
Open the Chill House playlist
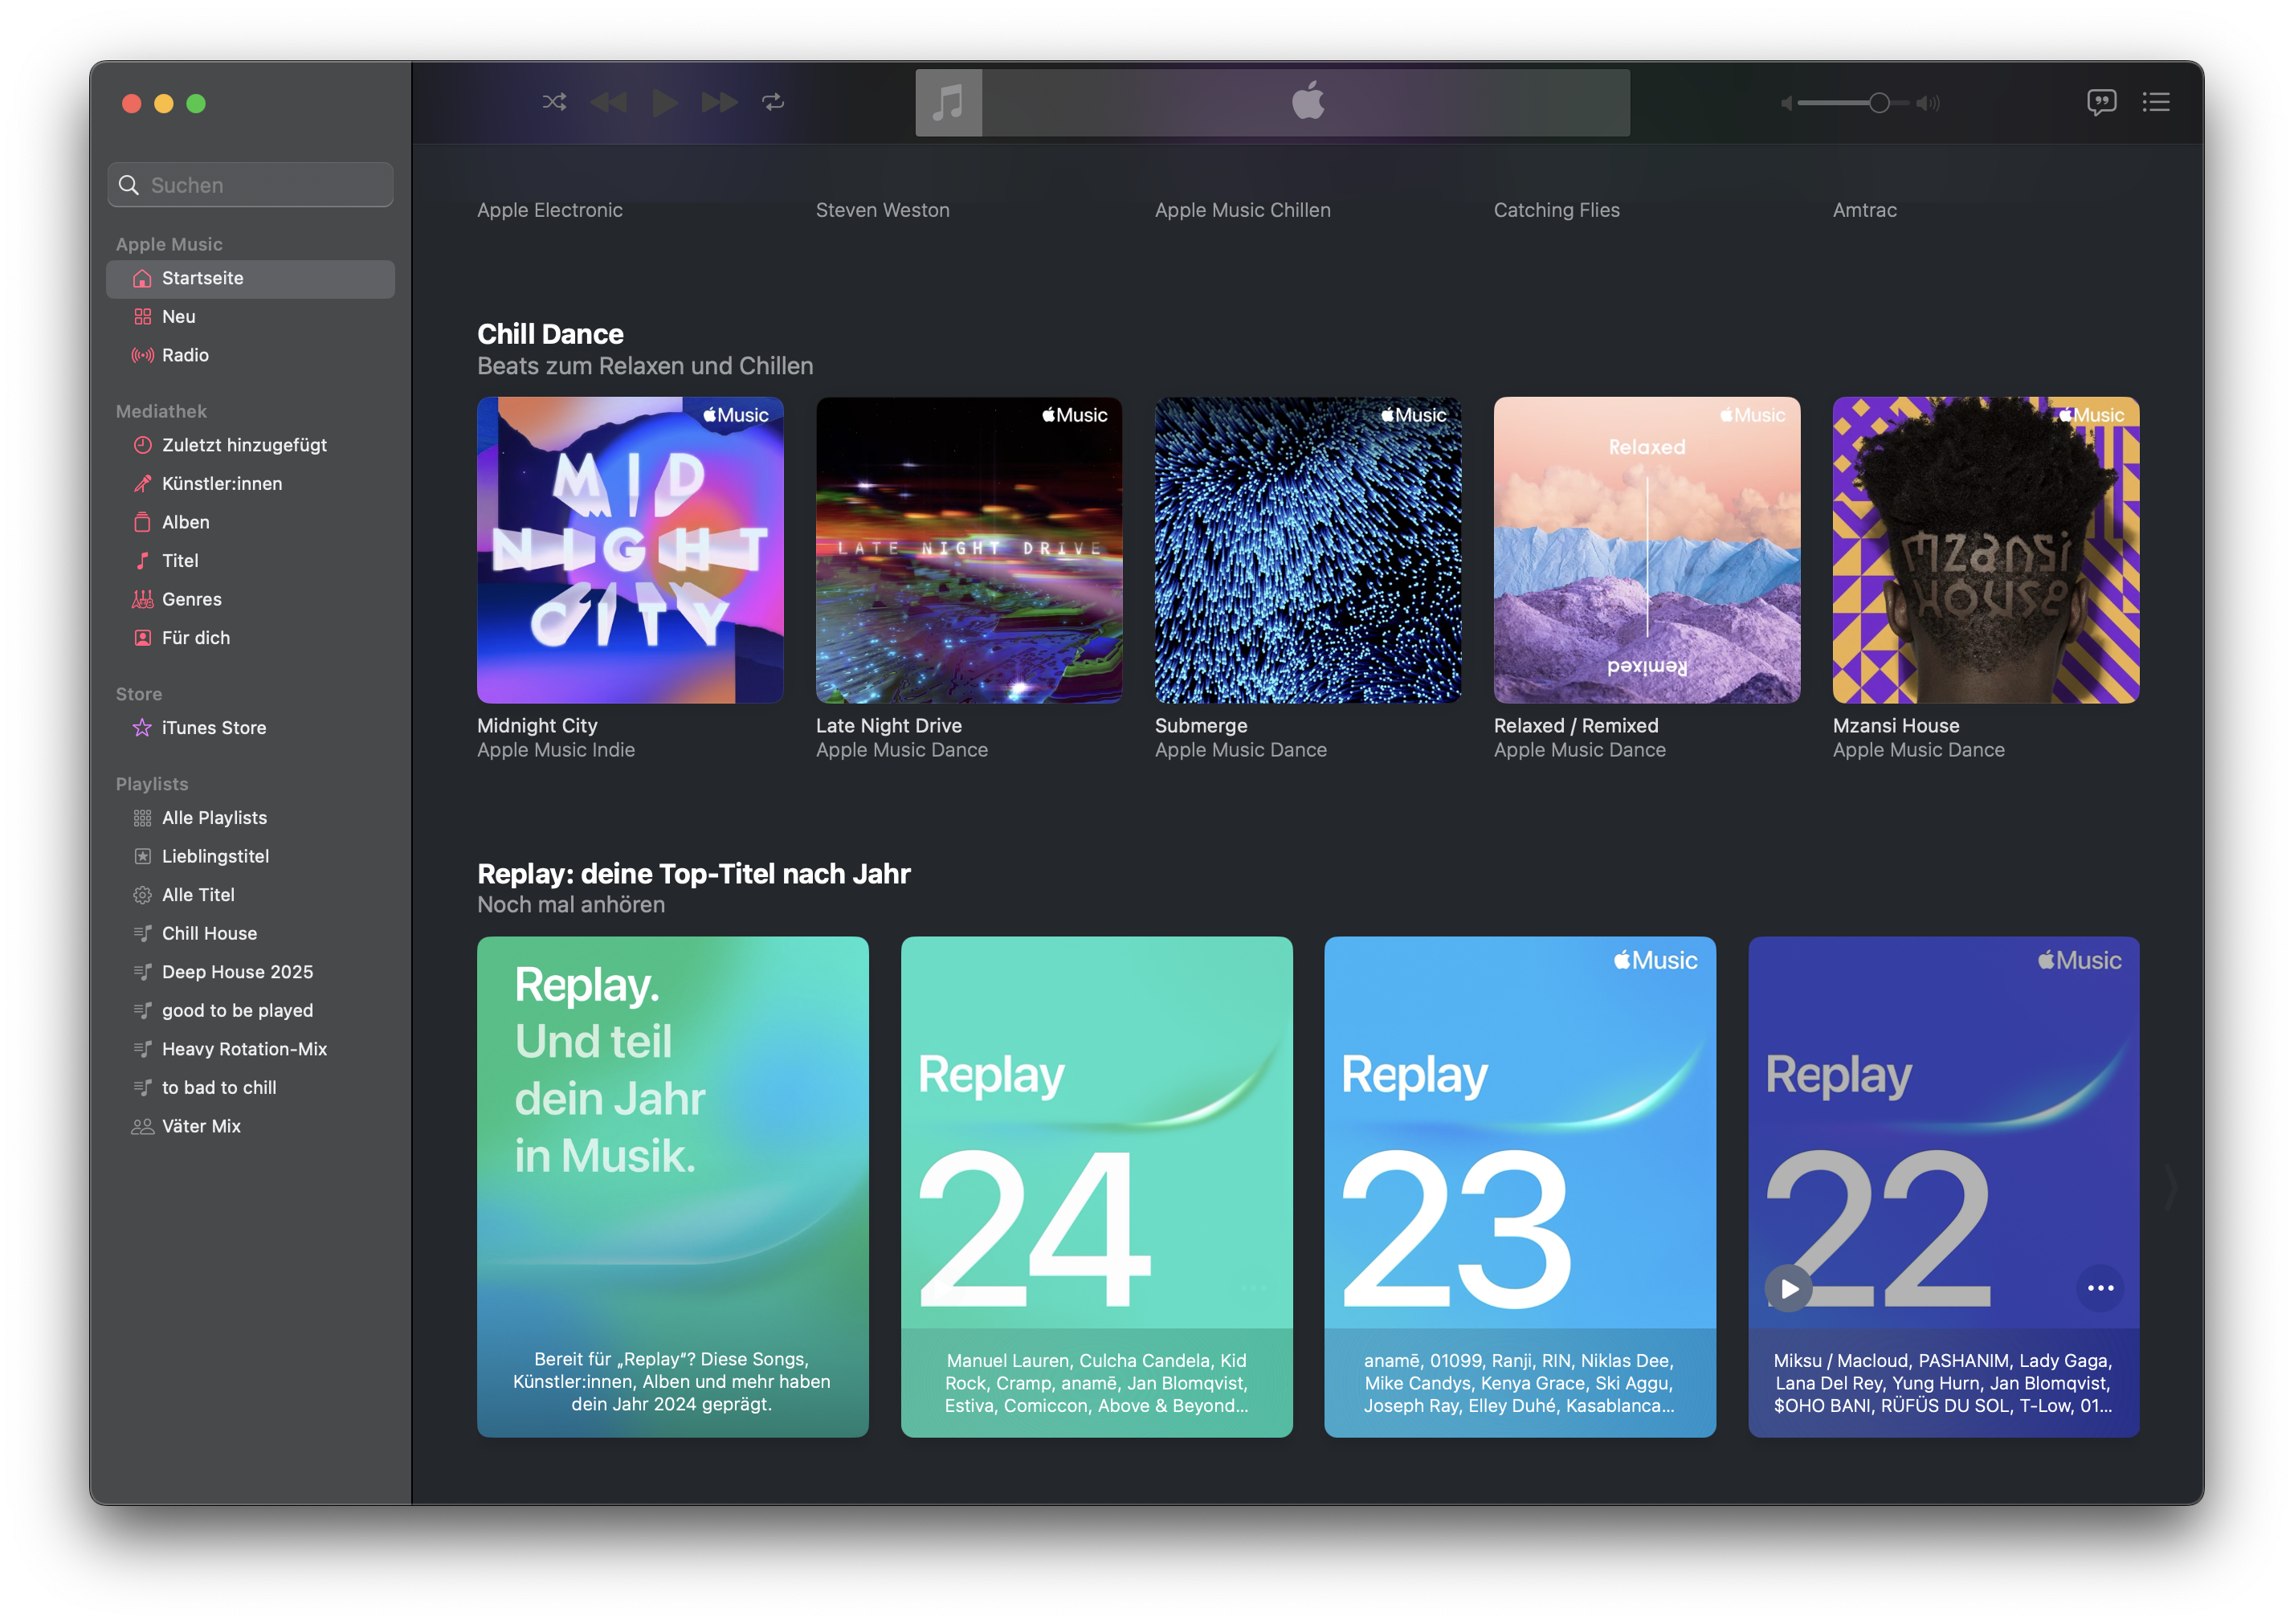coord(209,933)
